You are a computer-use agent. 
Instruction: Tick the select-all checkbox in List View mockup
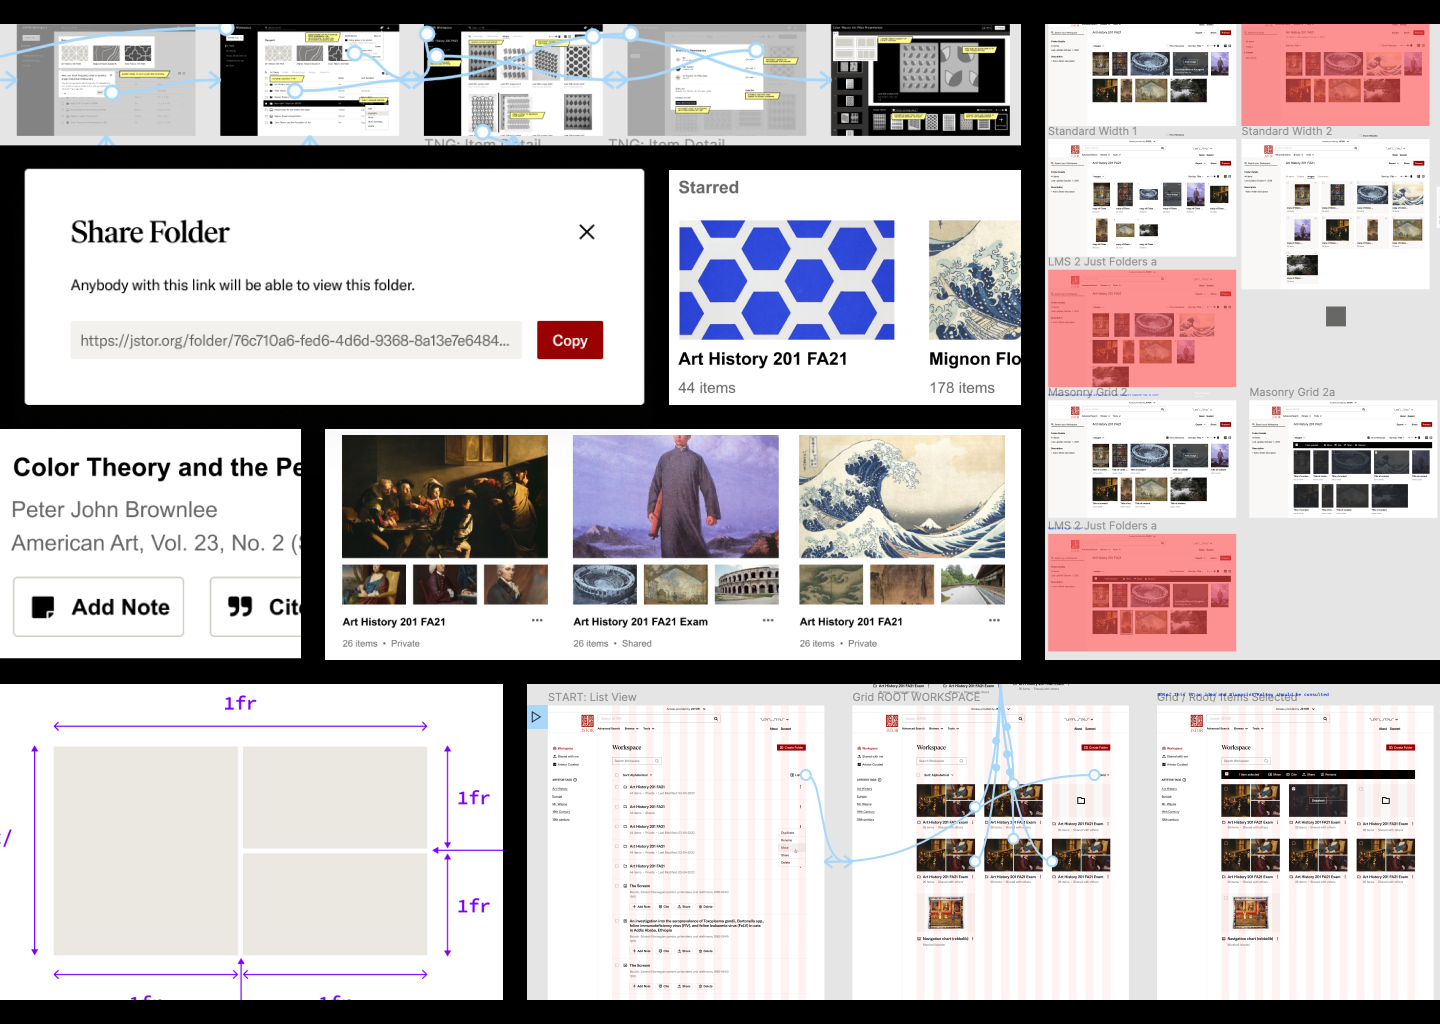617,775
